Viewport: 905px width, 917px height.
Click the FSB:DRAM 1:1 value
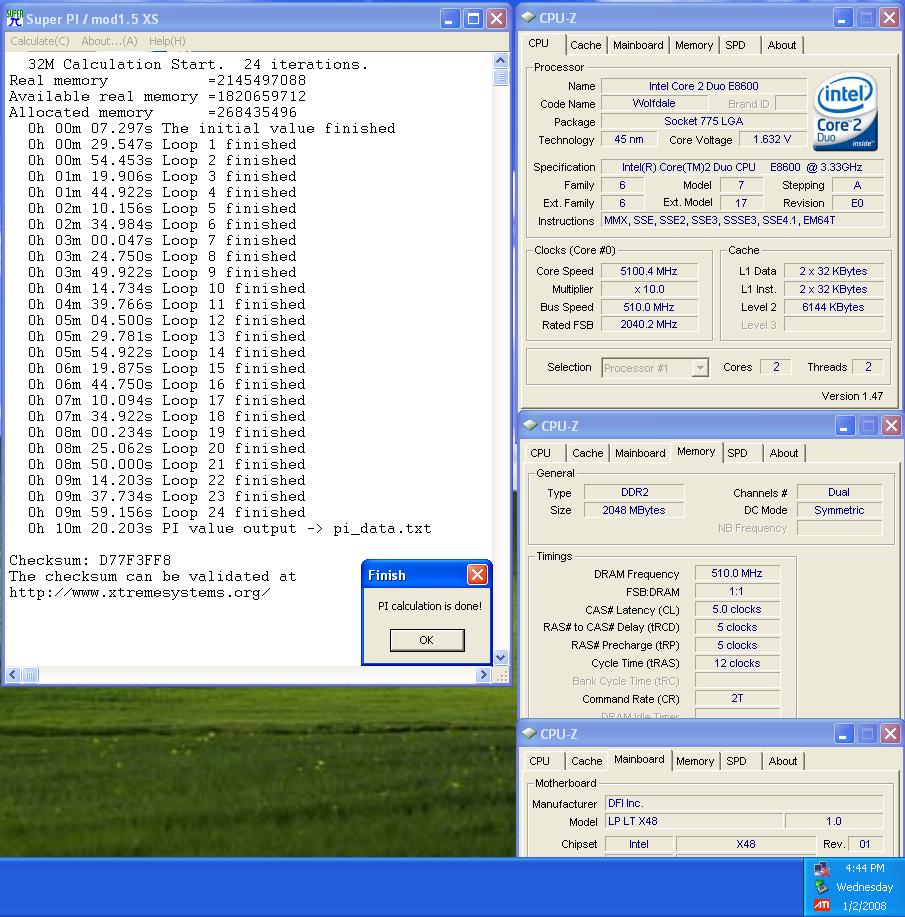[737, 591]
